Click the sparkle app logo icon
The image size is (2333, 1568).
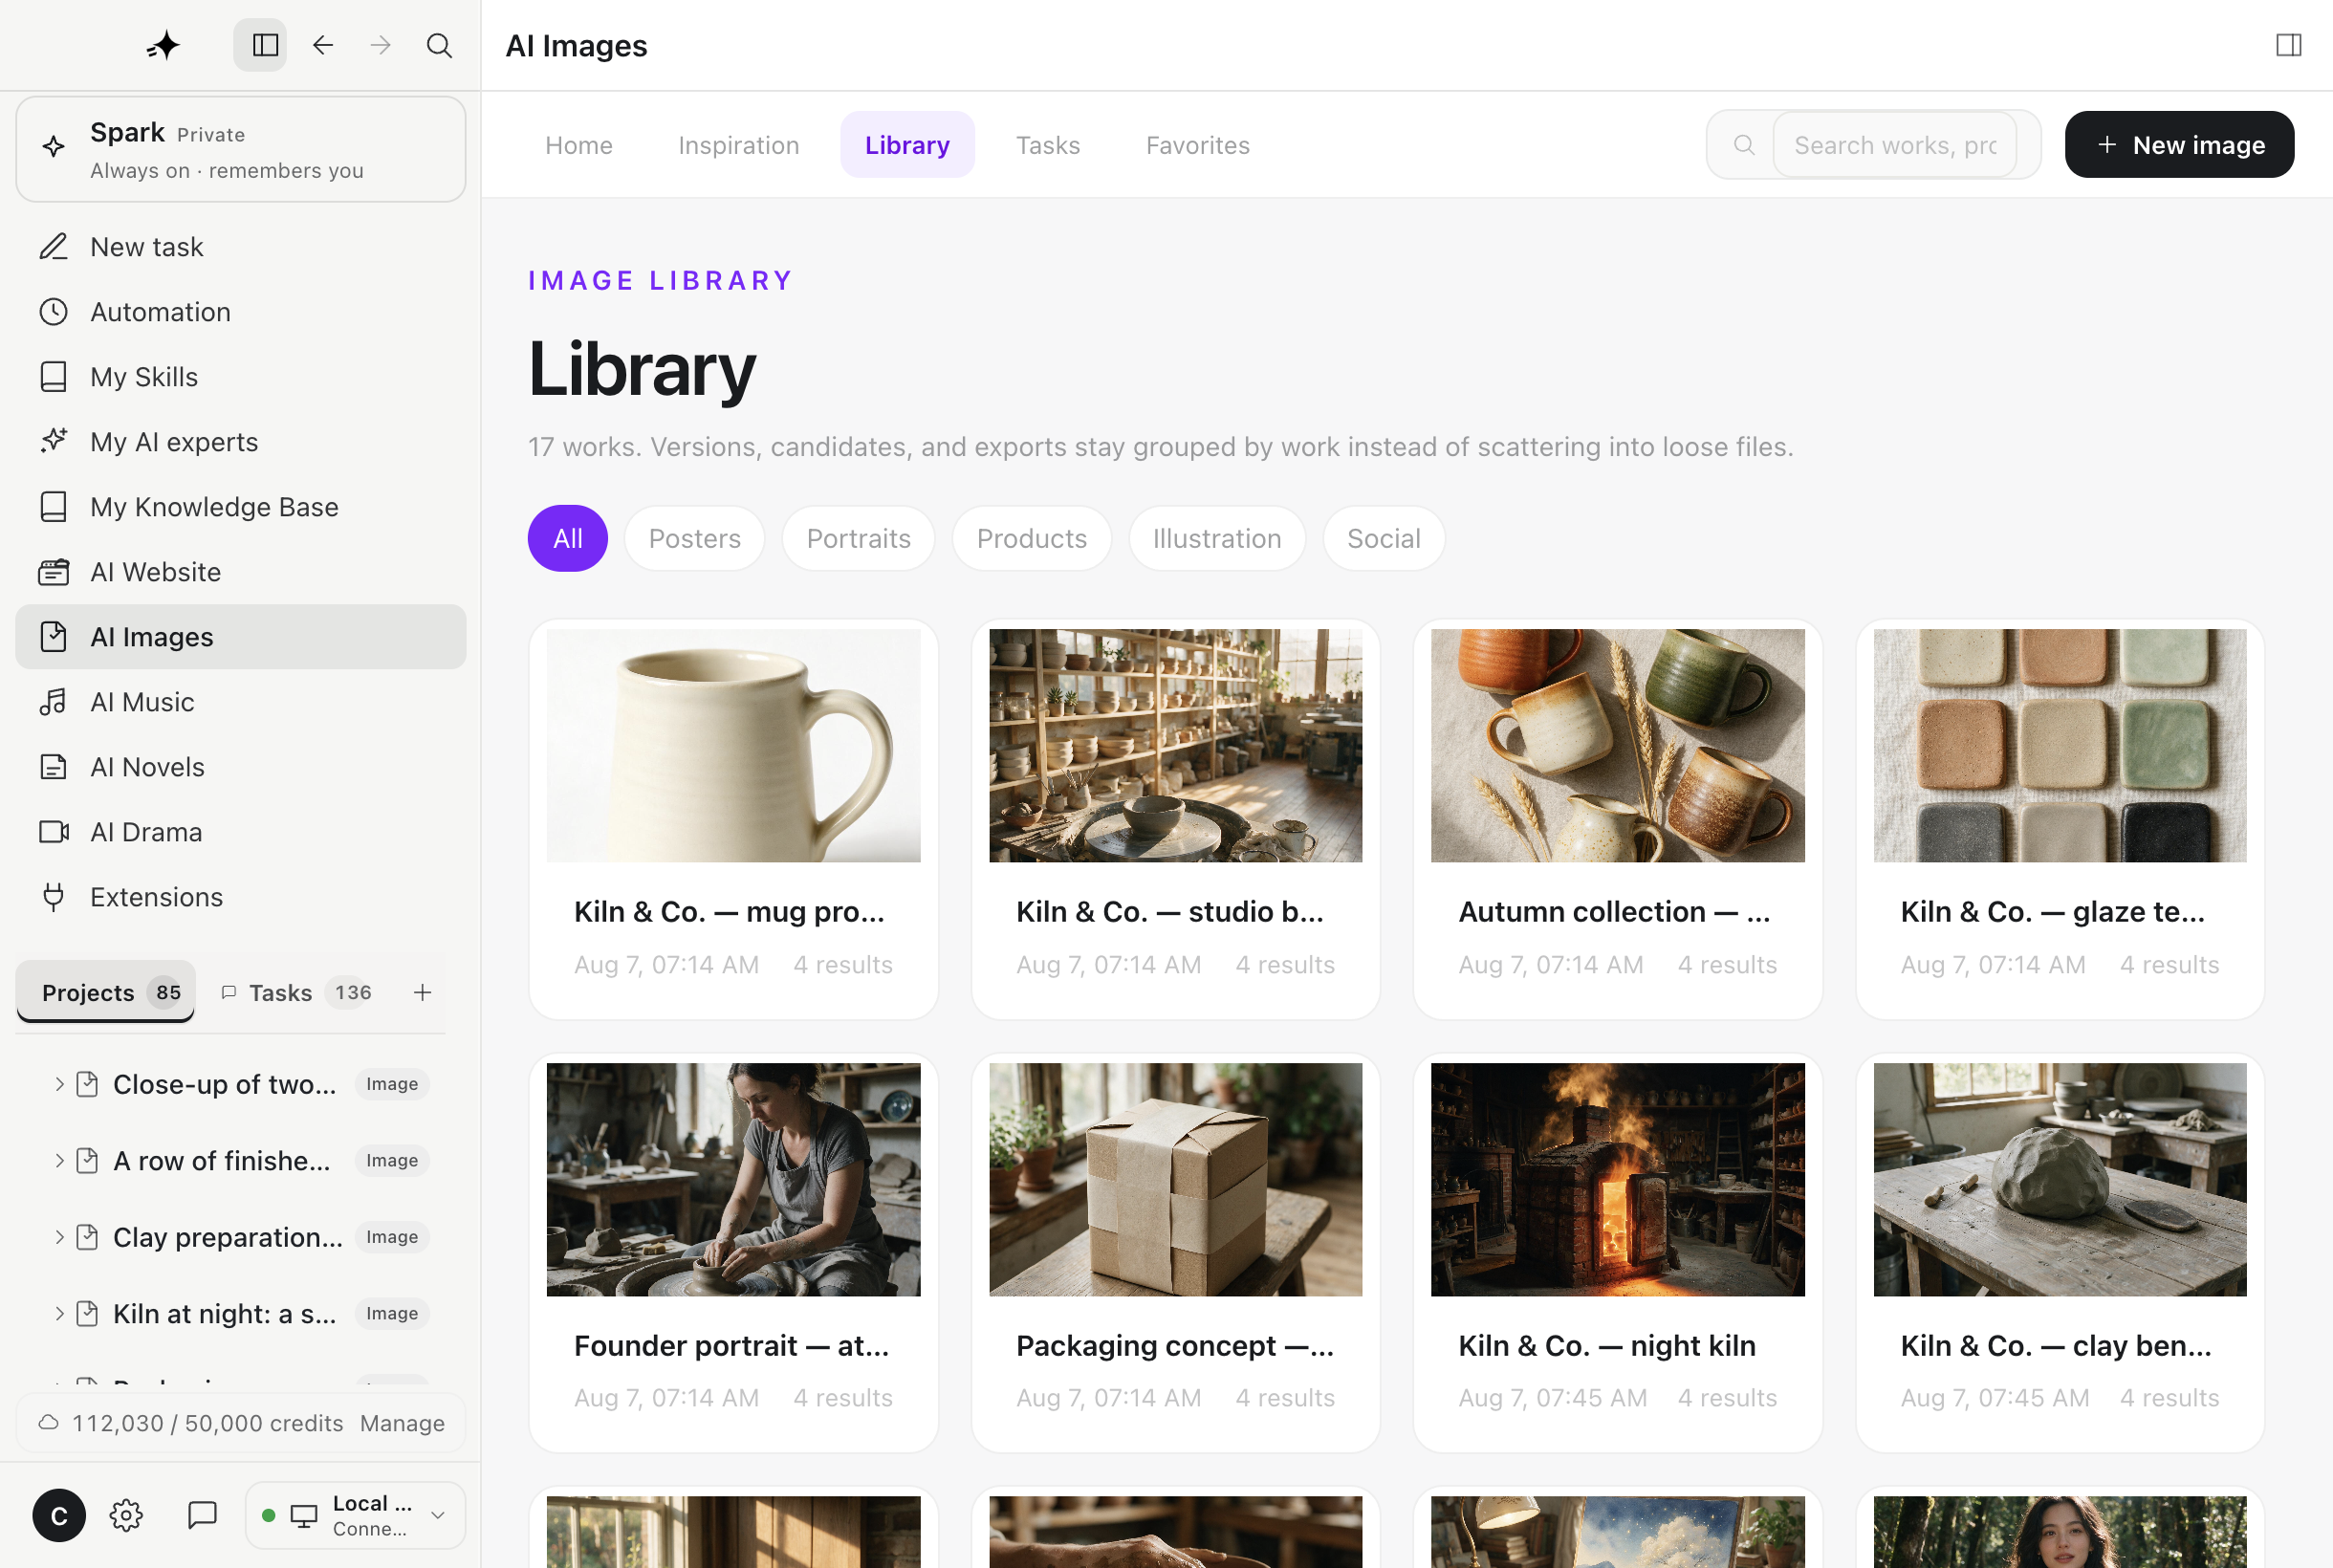[x=163, y=45]
